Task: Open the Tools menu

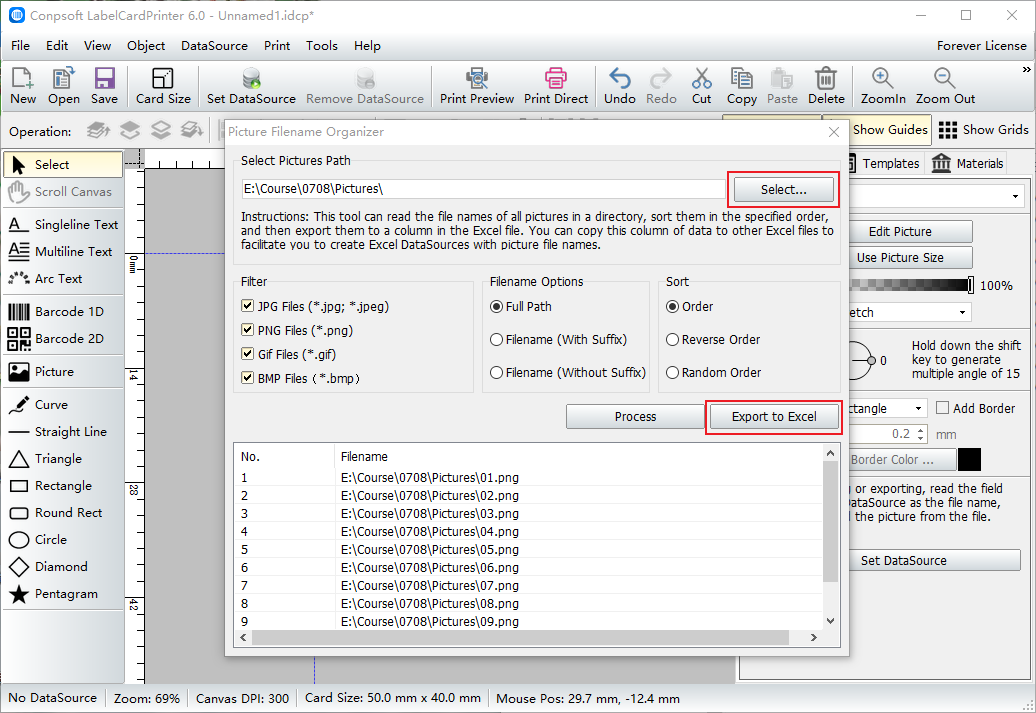Action: point(322,46)
